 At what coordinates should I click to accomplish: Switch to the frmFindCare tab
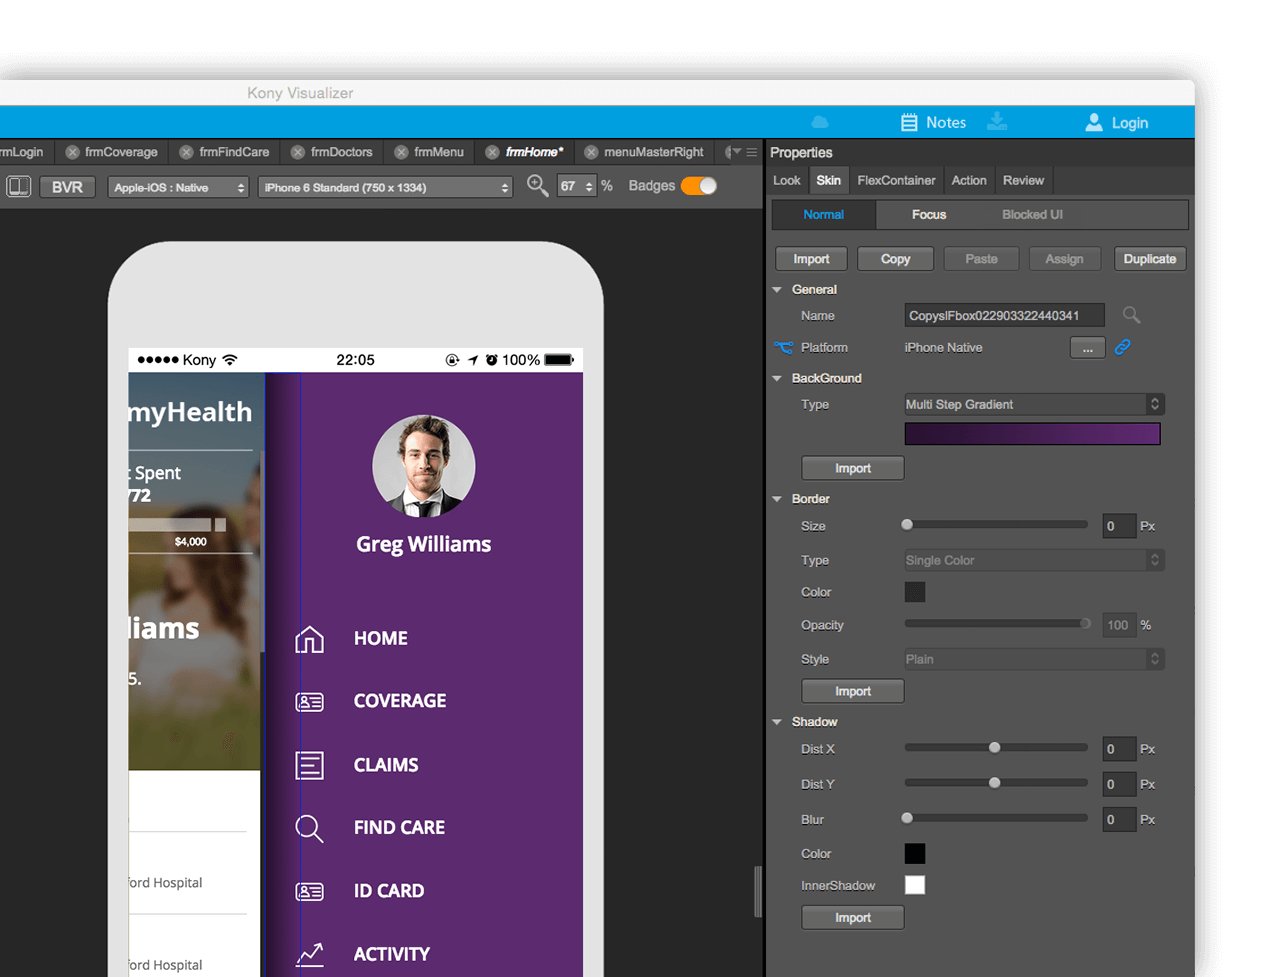coord(234,152)
